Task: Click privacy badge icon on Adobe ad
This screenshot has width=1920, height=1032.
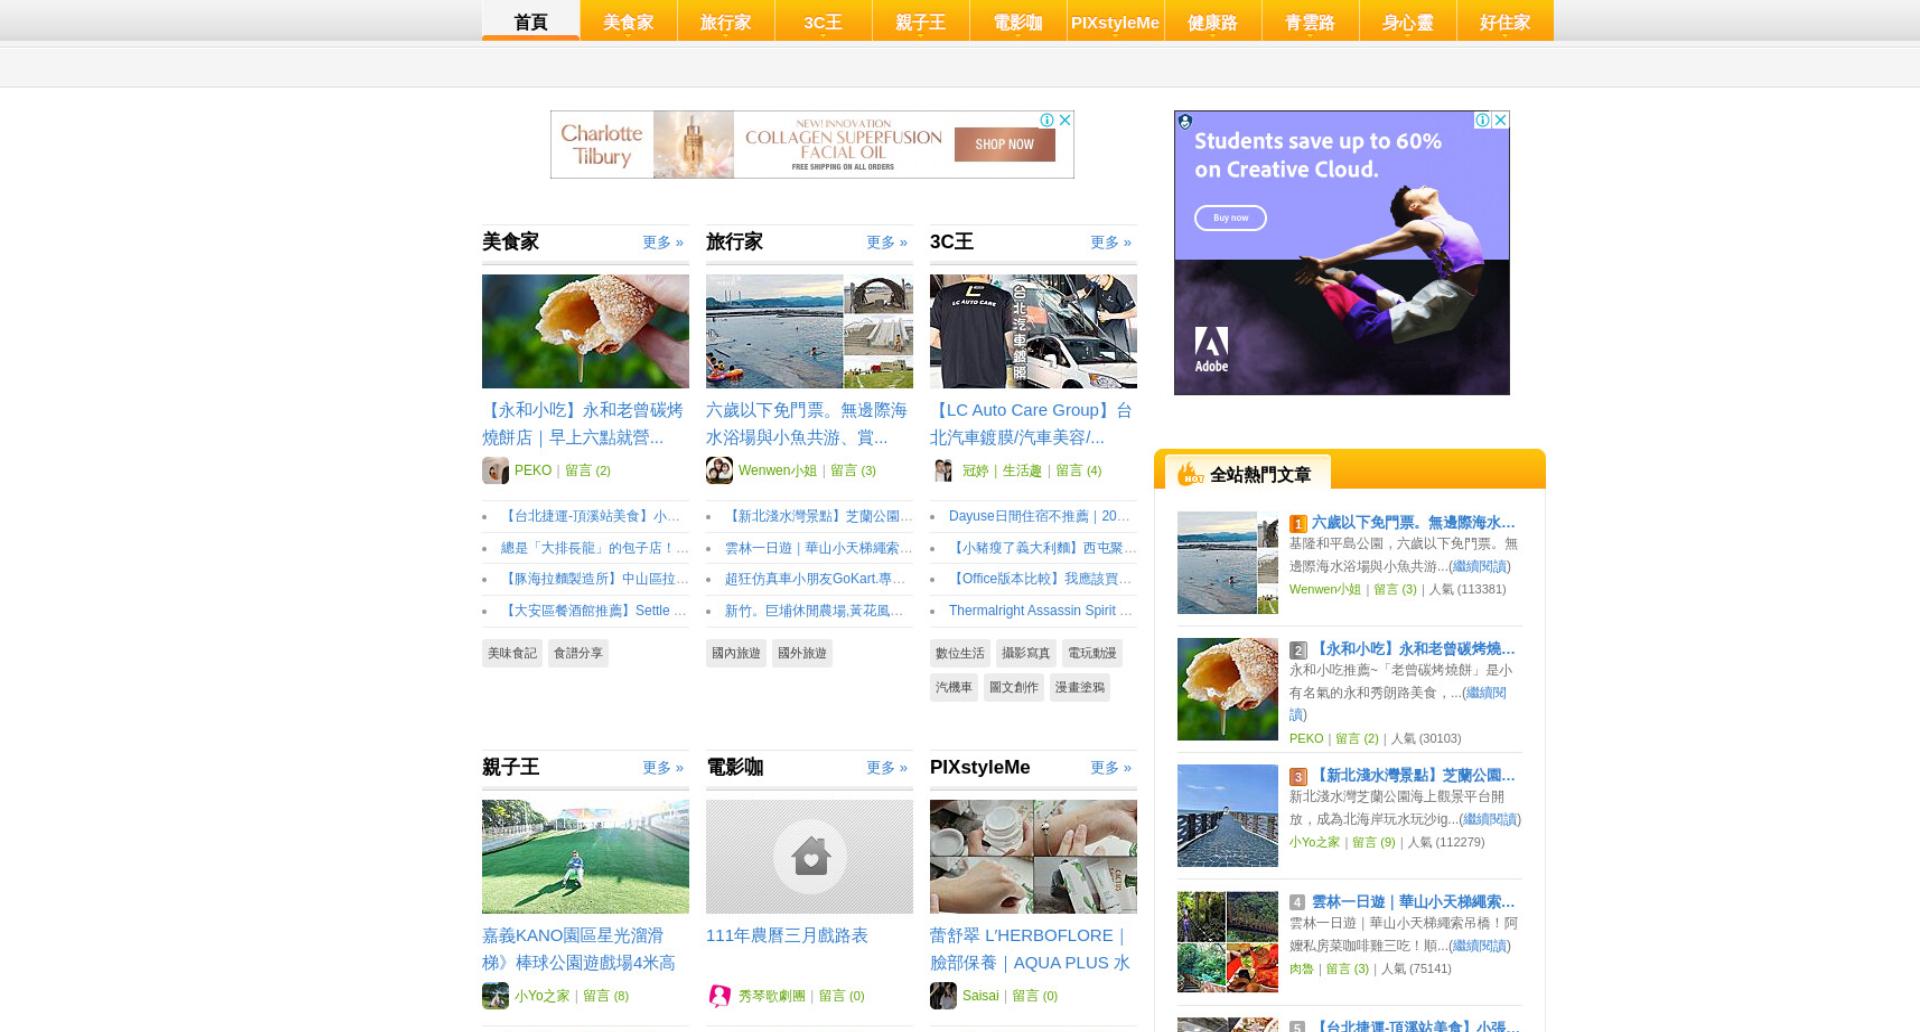Action: (x=1185, y=121)
